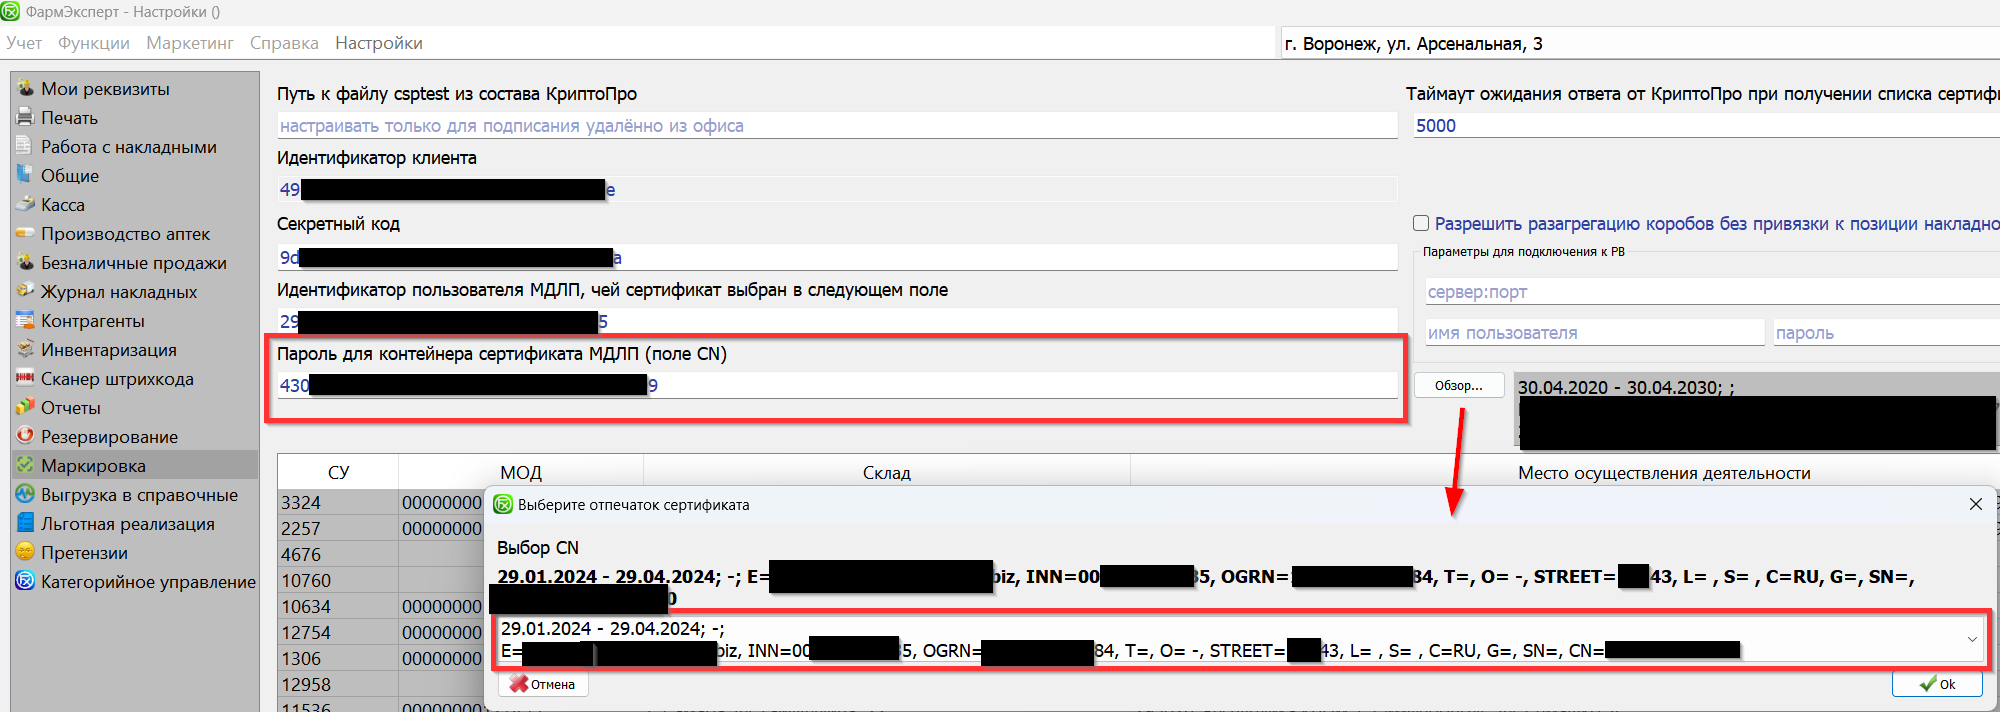This screenshot has width=2000, height=712.
Task: Click the сервер:порт input field
Action: 1710,292
